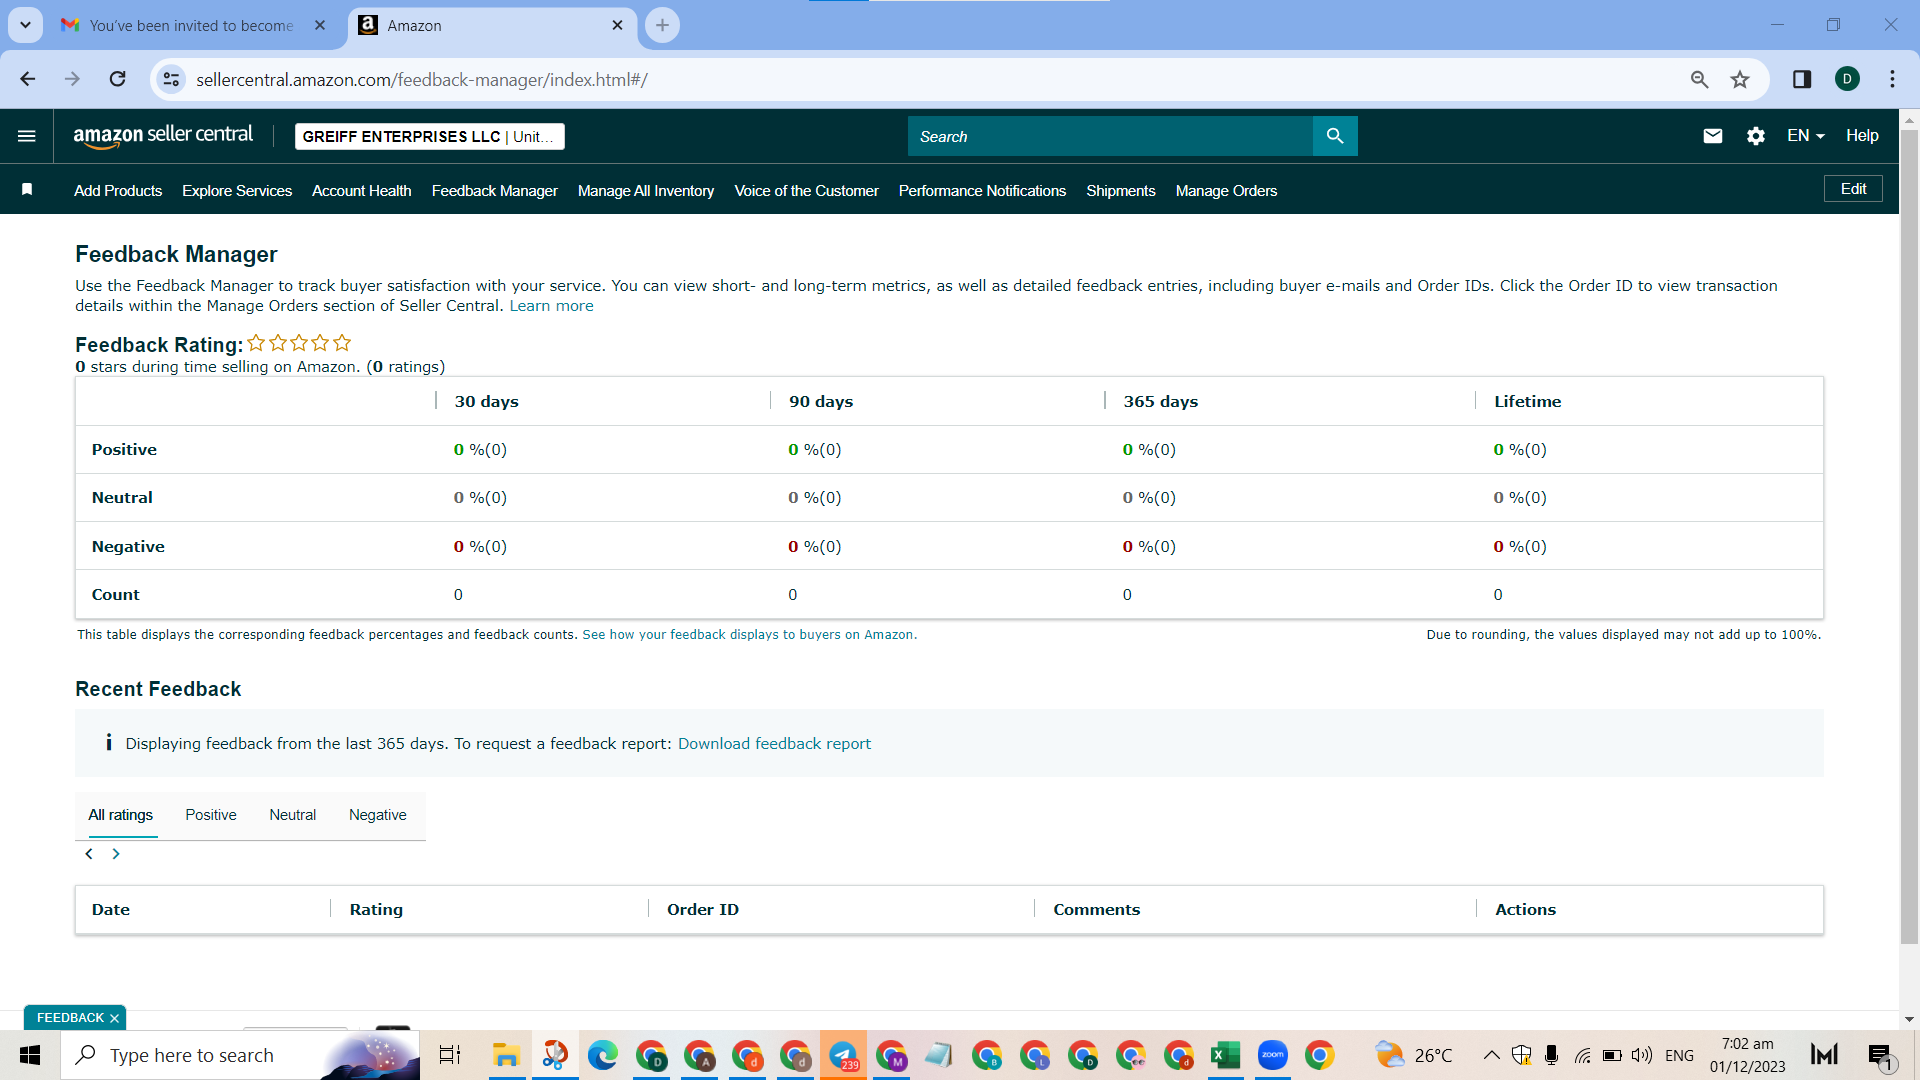The width and height of the screenshot is (1920, 1080).
Task: Bookmark this page with the star icon
Action: 1741,79
